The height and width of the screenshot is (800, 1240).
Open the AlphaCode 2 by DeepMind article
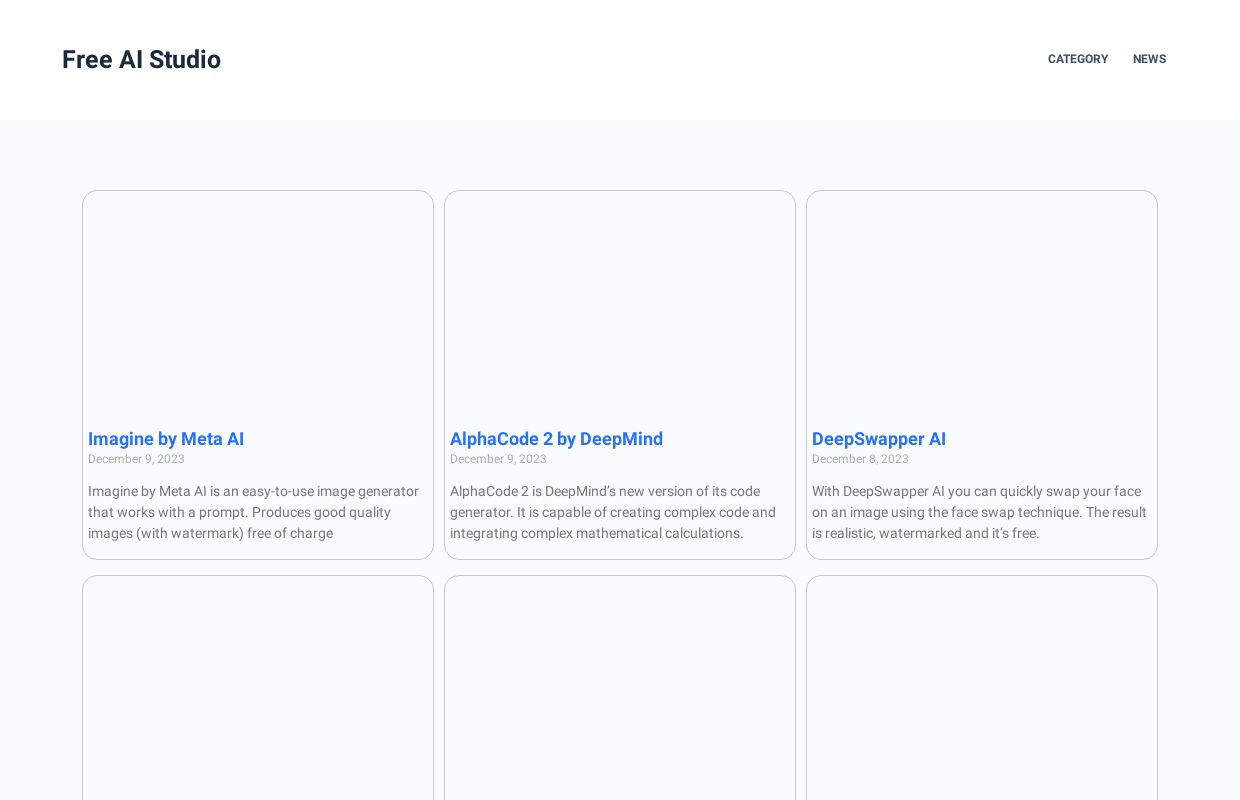[556, 439]
